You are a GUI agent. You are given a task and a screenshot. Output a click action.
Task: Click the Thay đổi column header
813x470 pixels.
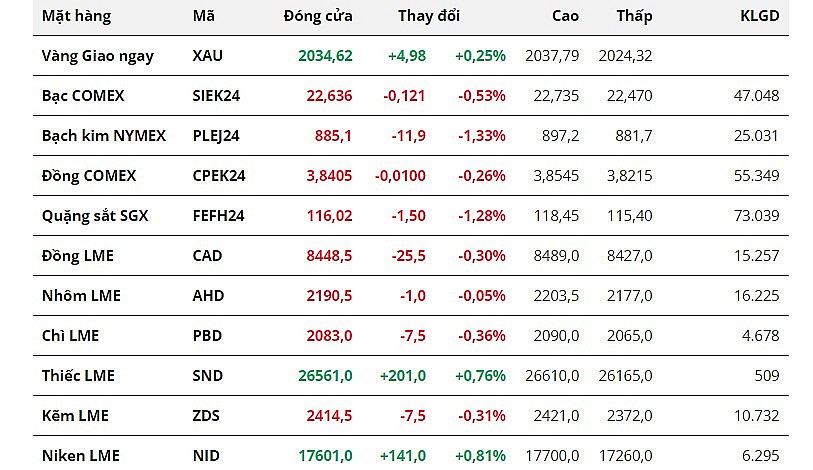(x=429, y=16)
